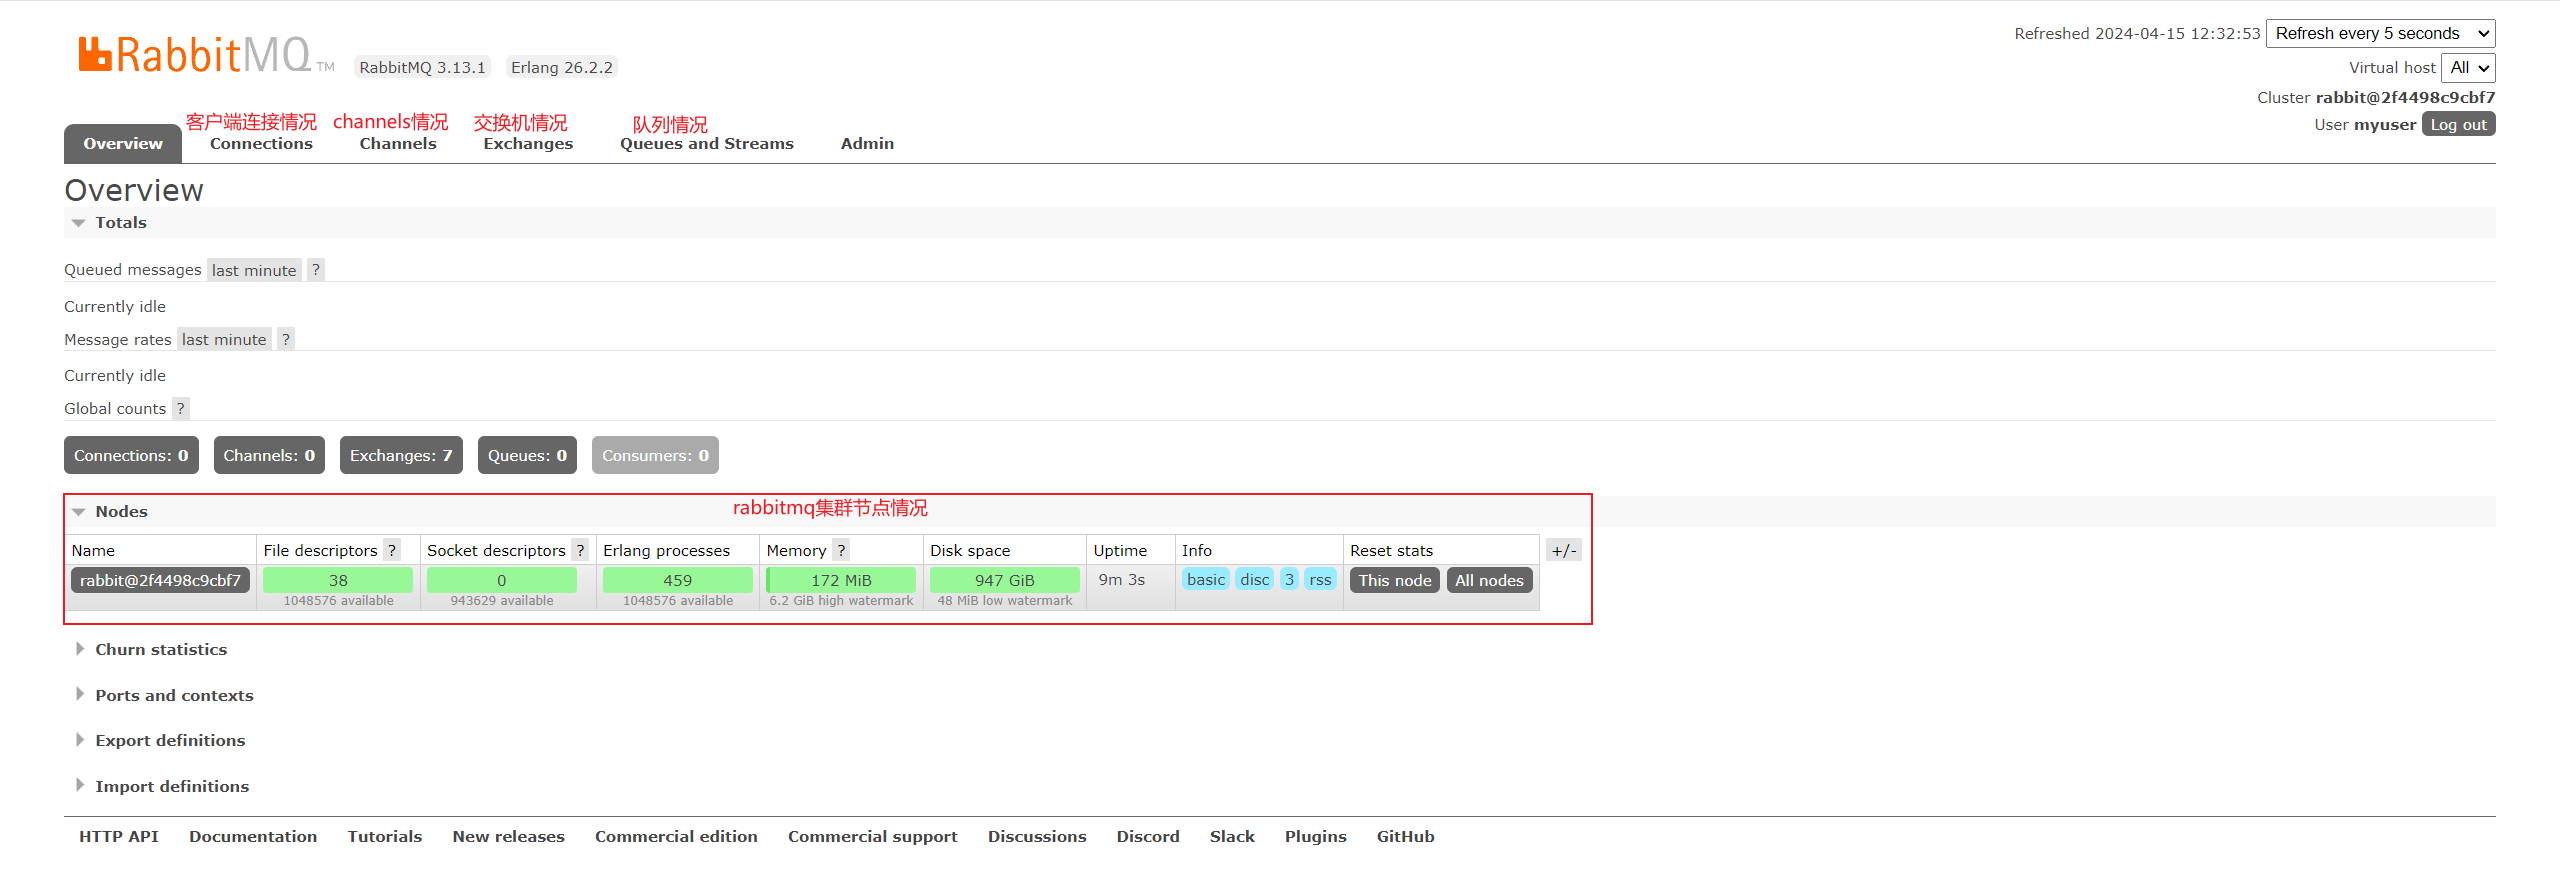Open the Documentation footer link

click(253, 837)
